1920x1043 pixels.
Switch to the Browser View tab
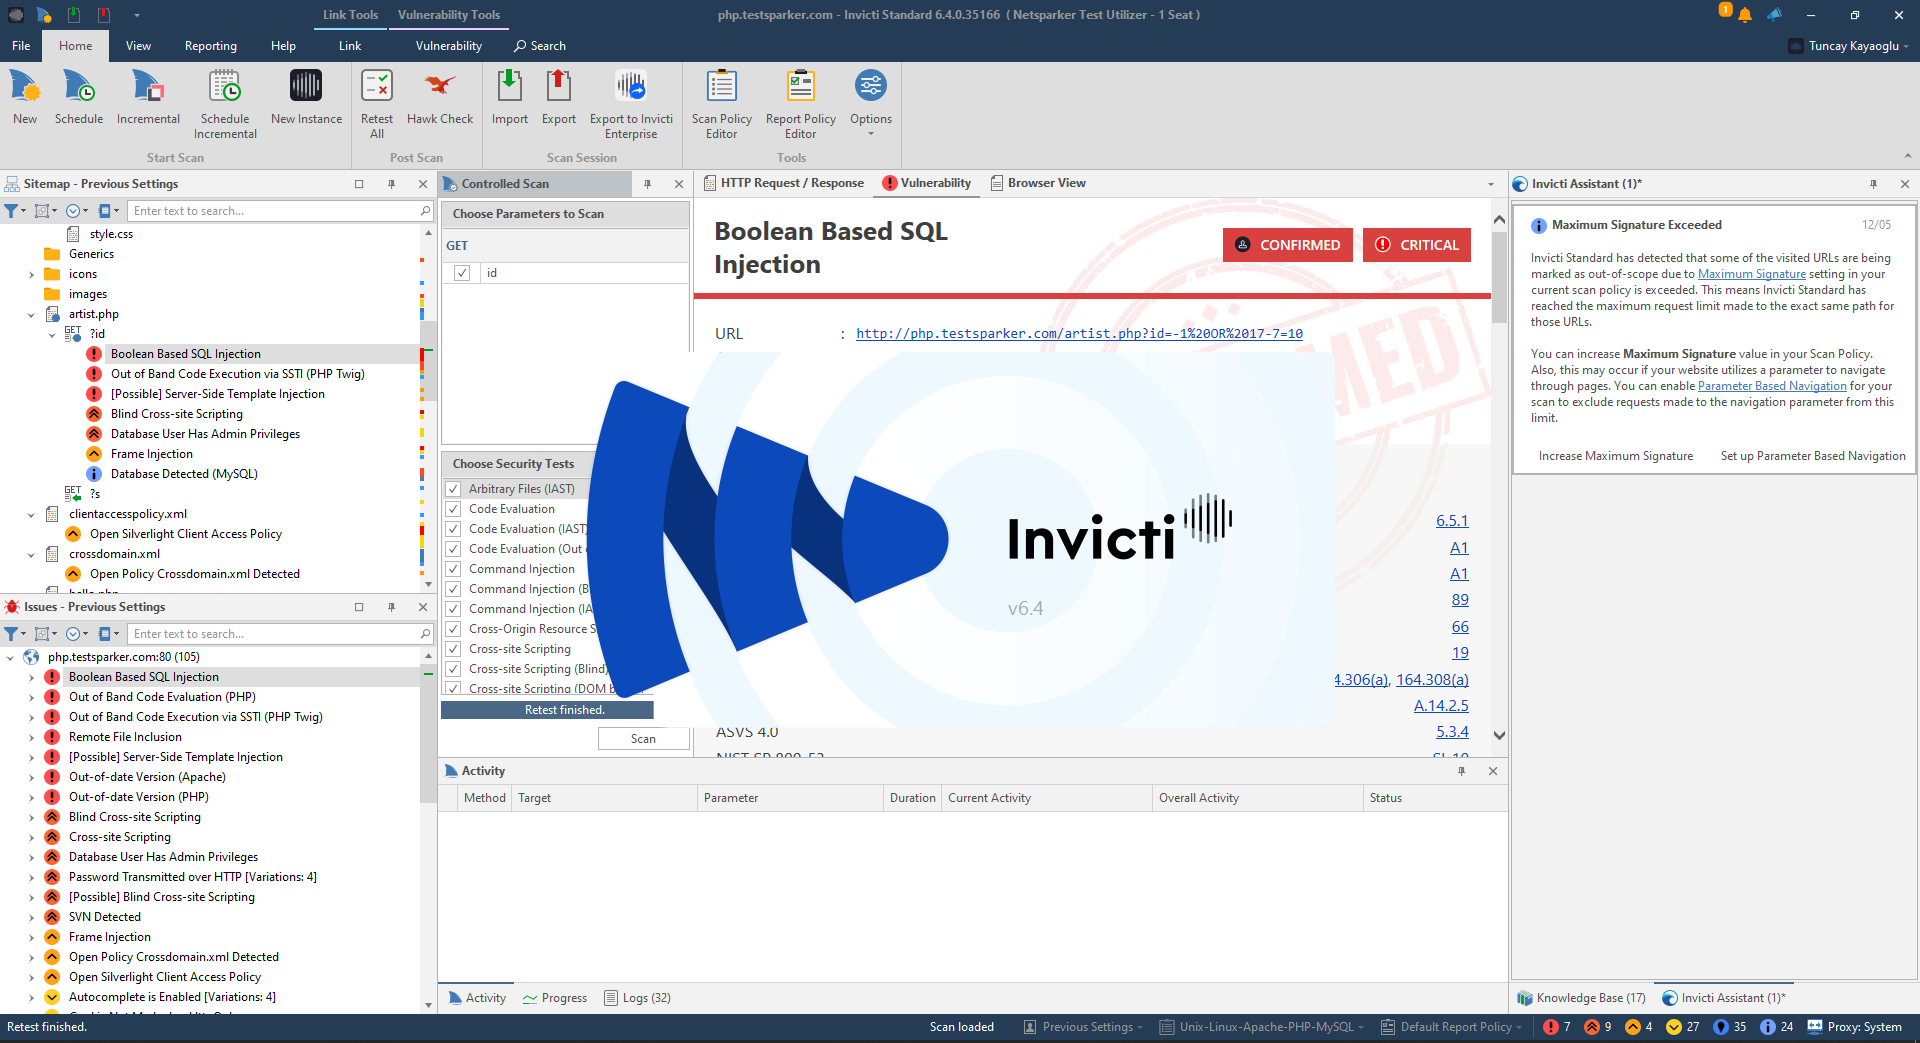[x=1038, y=183]
